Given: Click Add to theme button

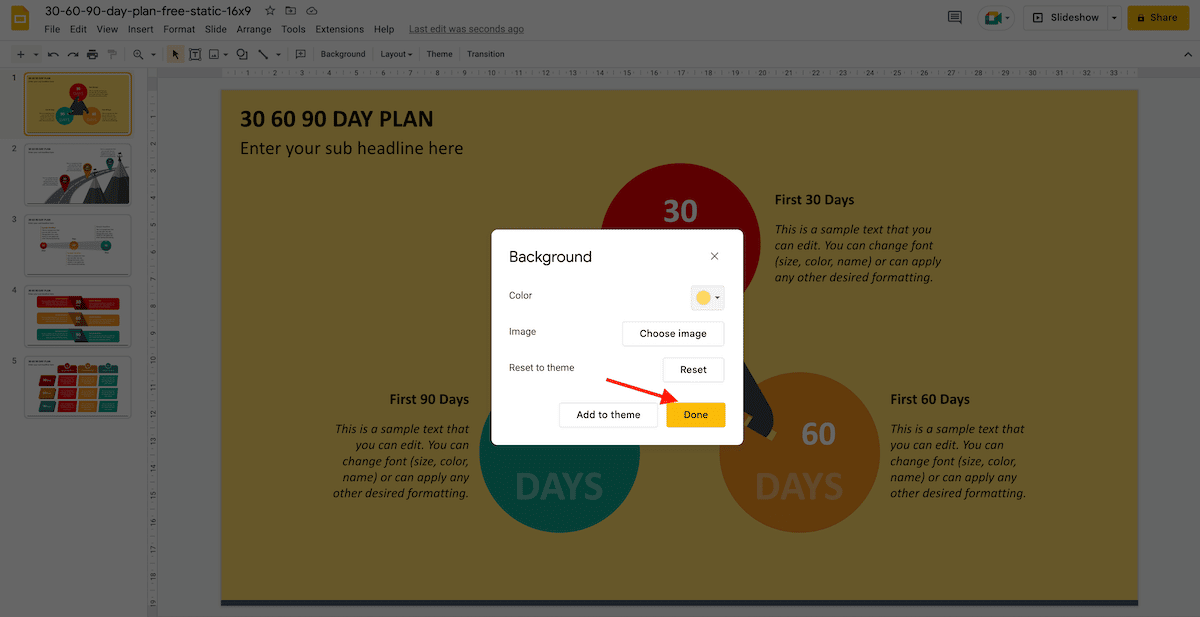Looking at the screenshot, I should pyautogui.click(x=608, y=415).
